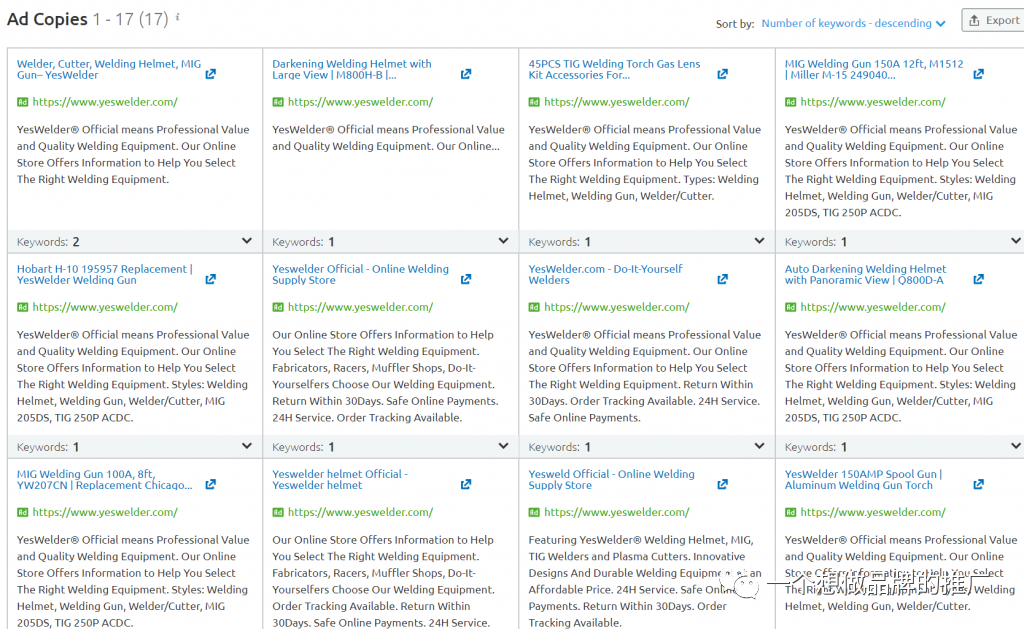Open 'YesWelder.com - Do-It-Yourself Welders' ad title

(x=605, y=274)
